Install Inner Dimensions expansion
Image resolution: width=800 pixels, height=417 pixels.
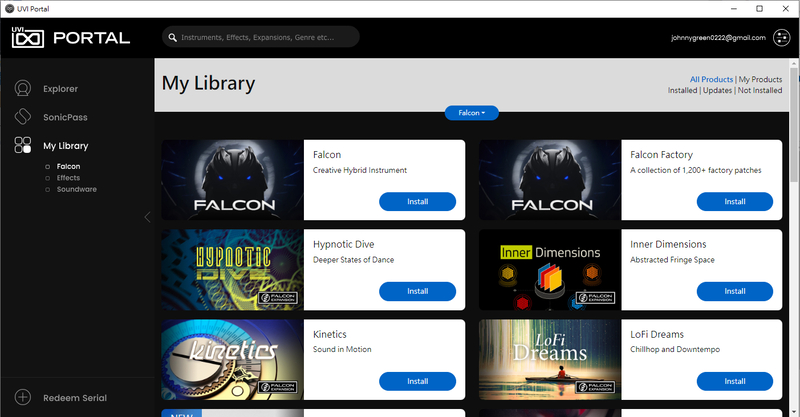click(735, 291)
